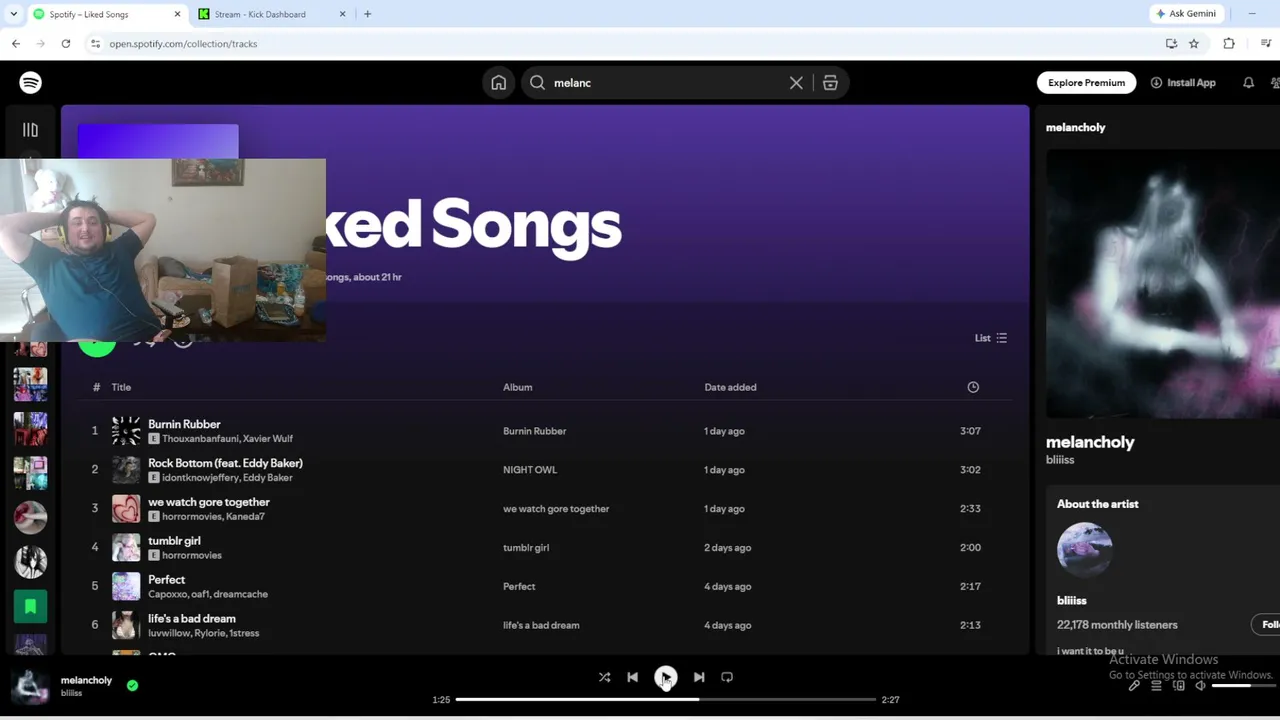Screen dimensions: 1280x720
Task: Click the 'tumblr girl' cover art thumbnail
Action: [x=126, y=547]
